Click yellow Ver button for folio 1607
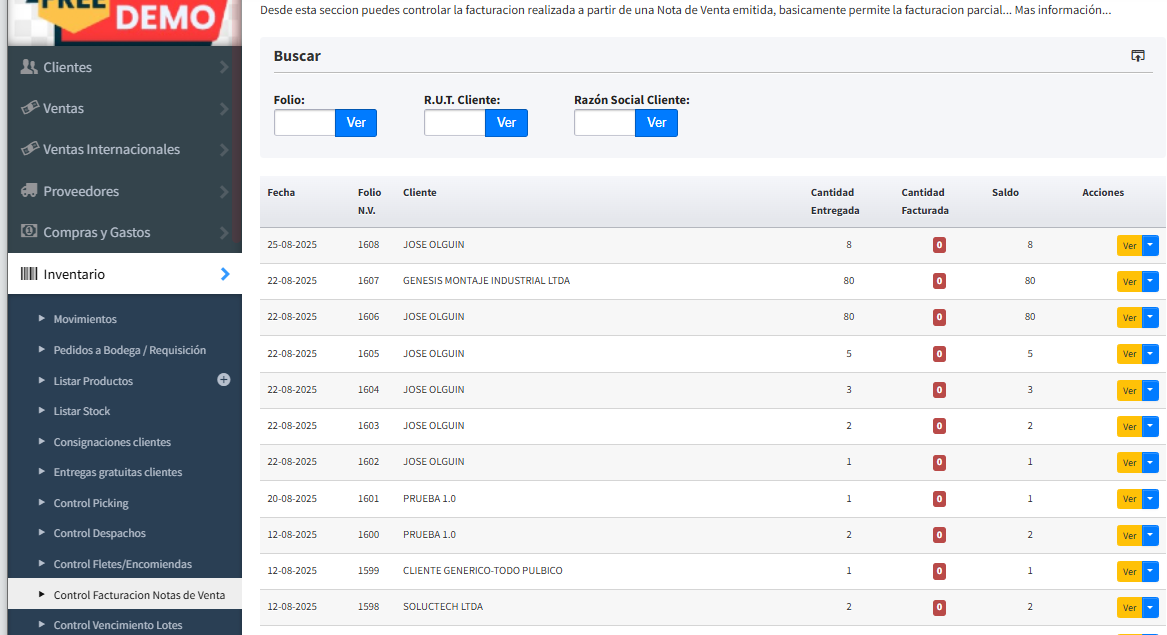This screenshot has width=1167, height=635. 1130,281
